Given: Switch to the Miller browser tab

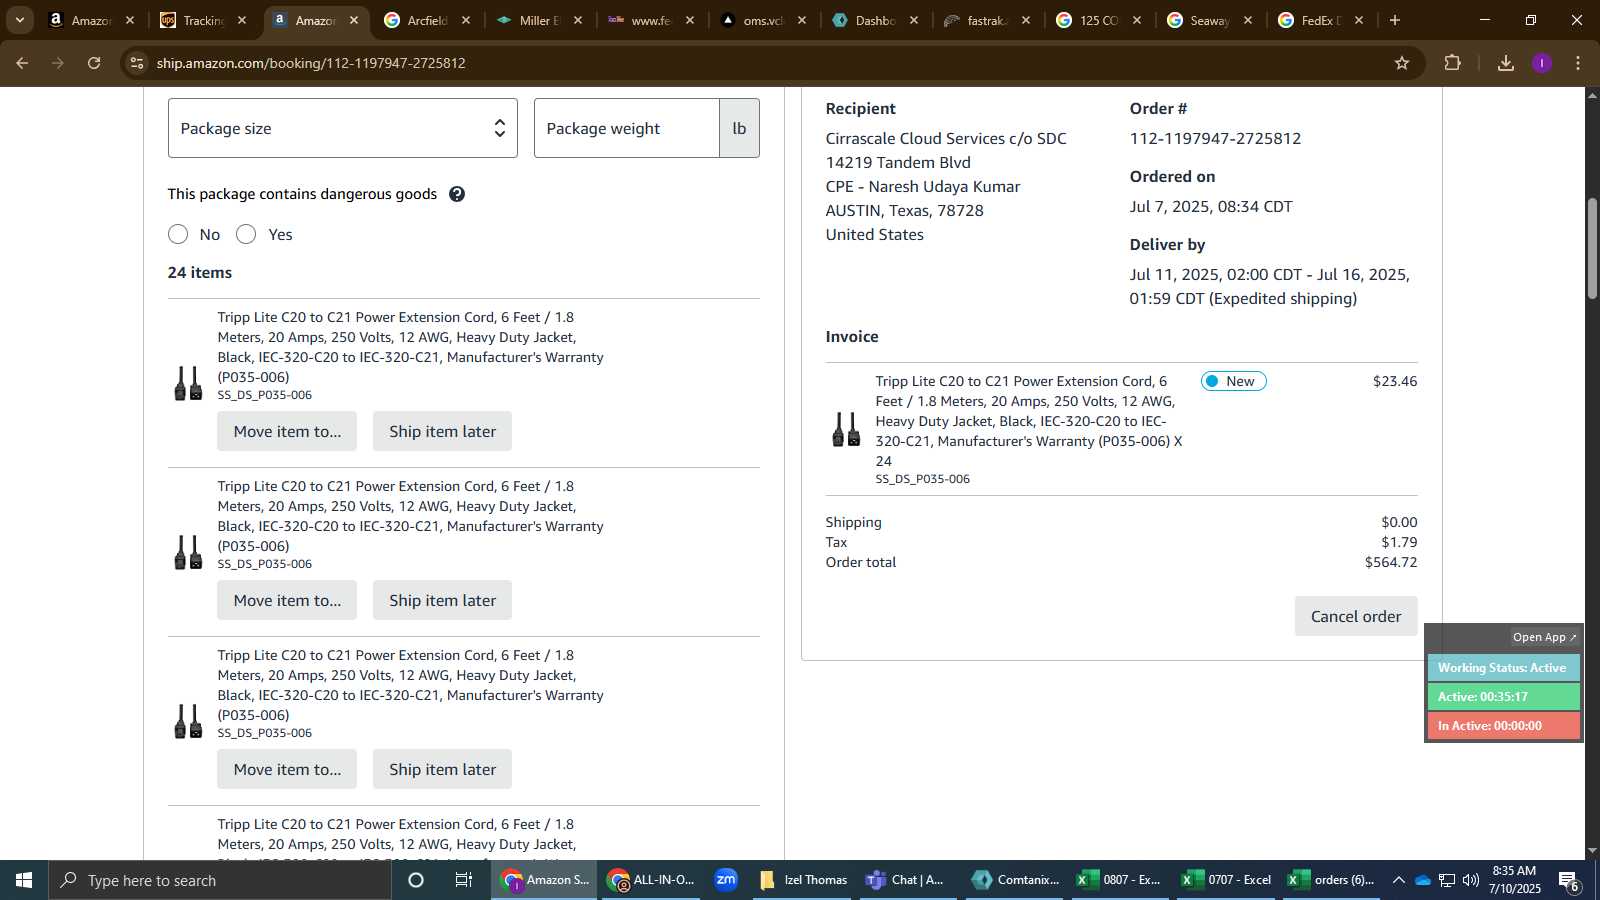Looking at the screenshot, I should click(x=538, y=20).
